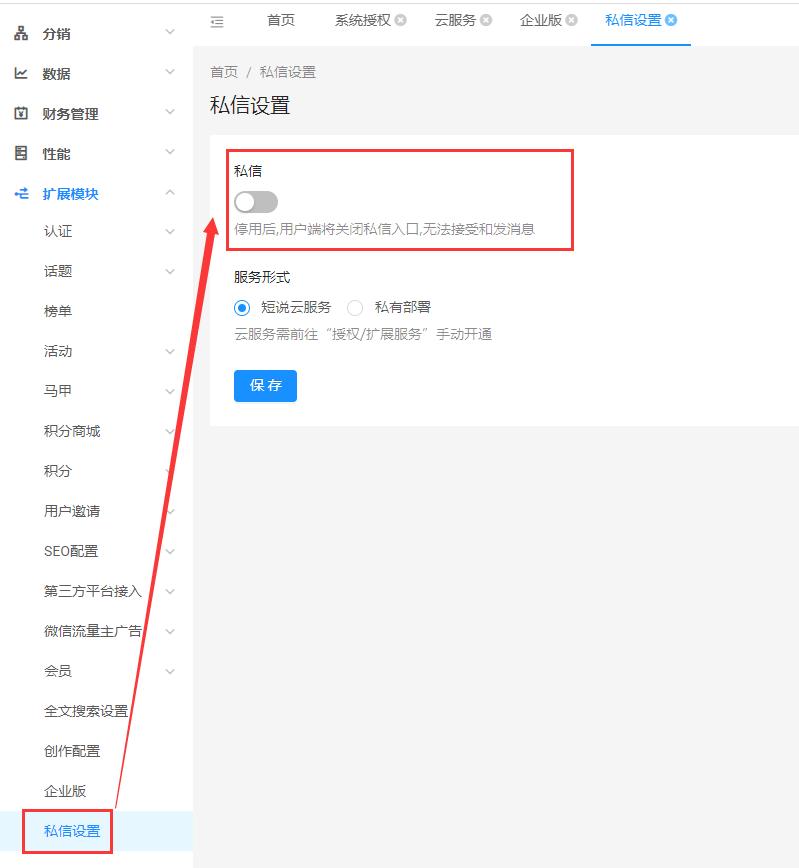Switch to the 云服务 tab
This screenshot has width=799, height=868.
pyautogui.click(x=455, y=20)
